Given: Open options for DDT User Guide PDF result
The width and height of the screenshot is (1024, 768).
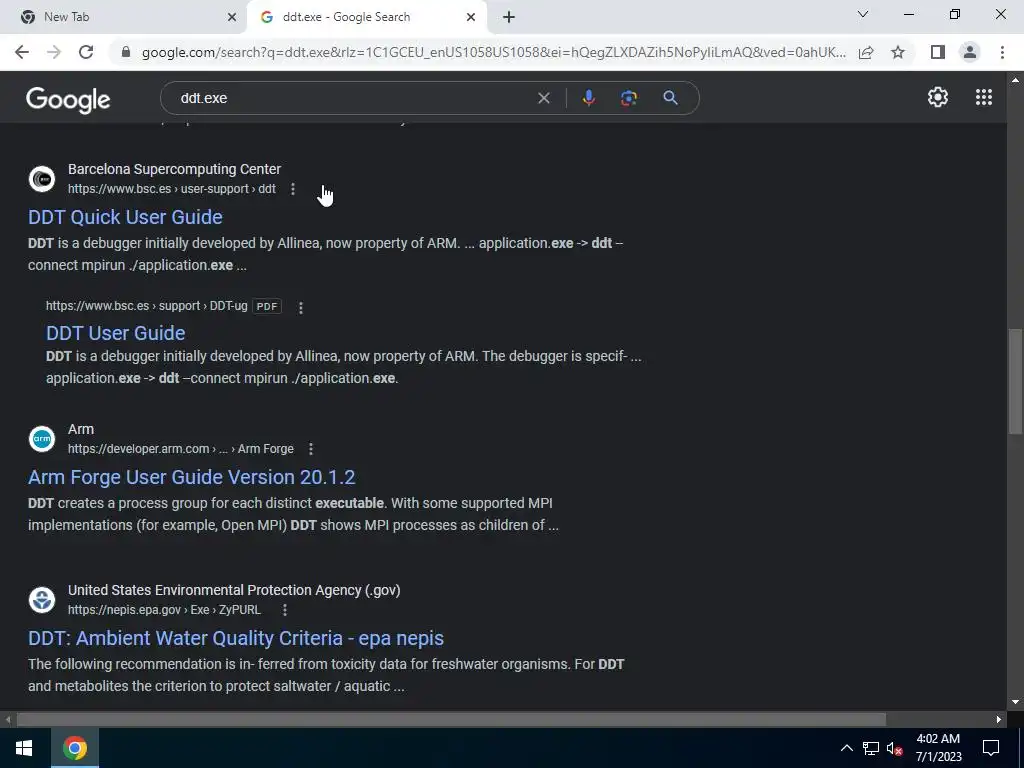Looking at the screenshot, I should 300,308.
